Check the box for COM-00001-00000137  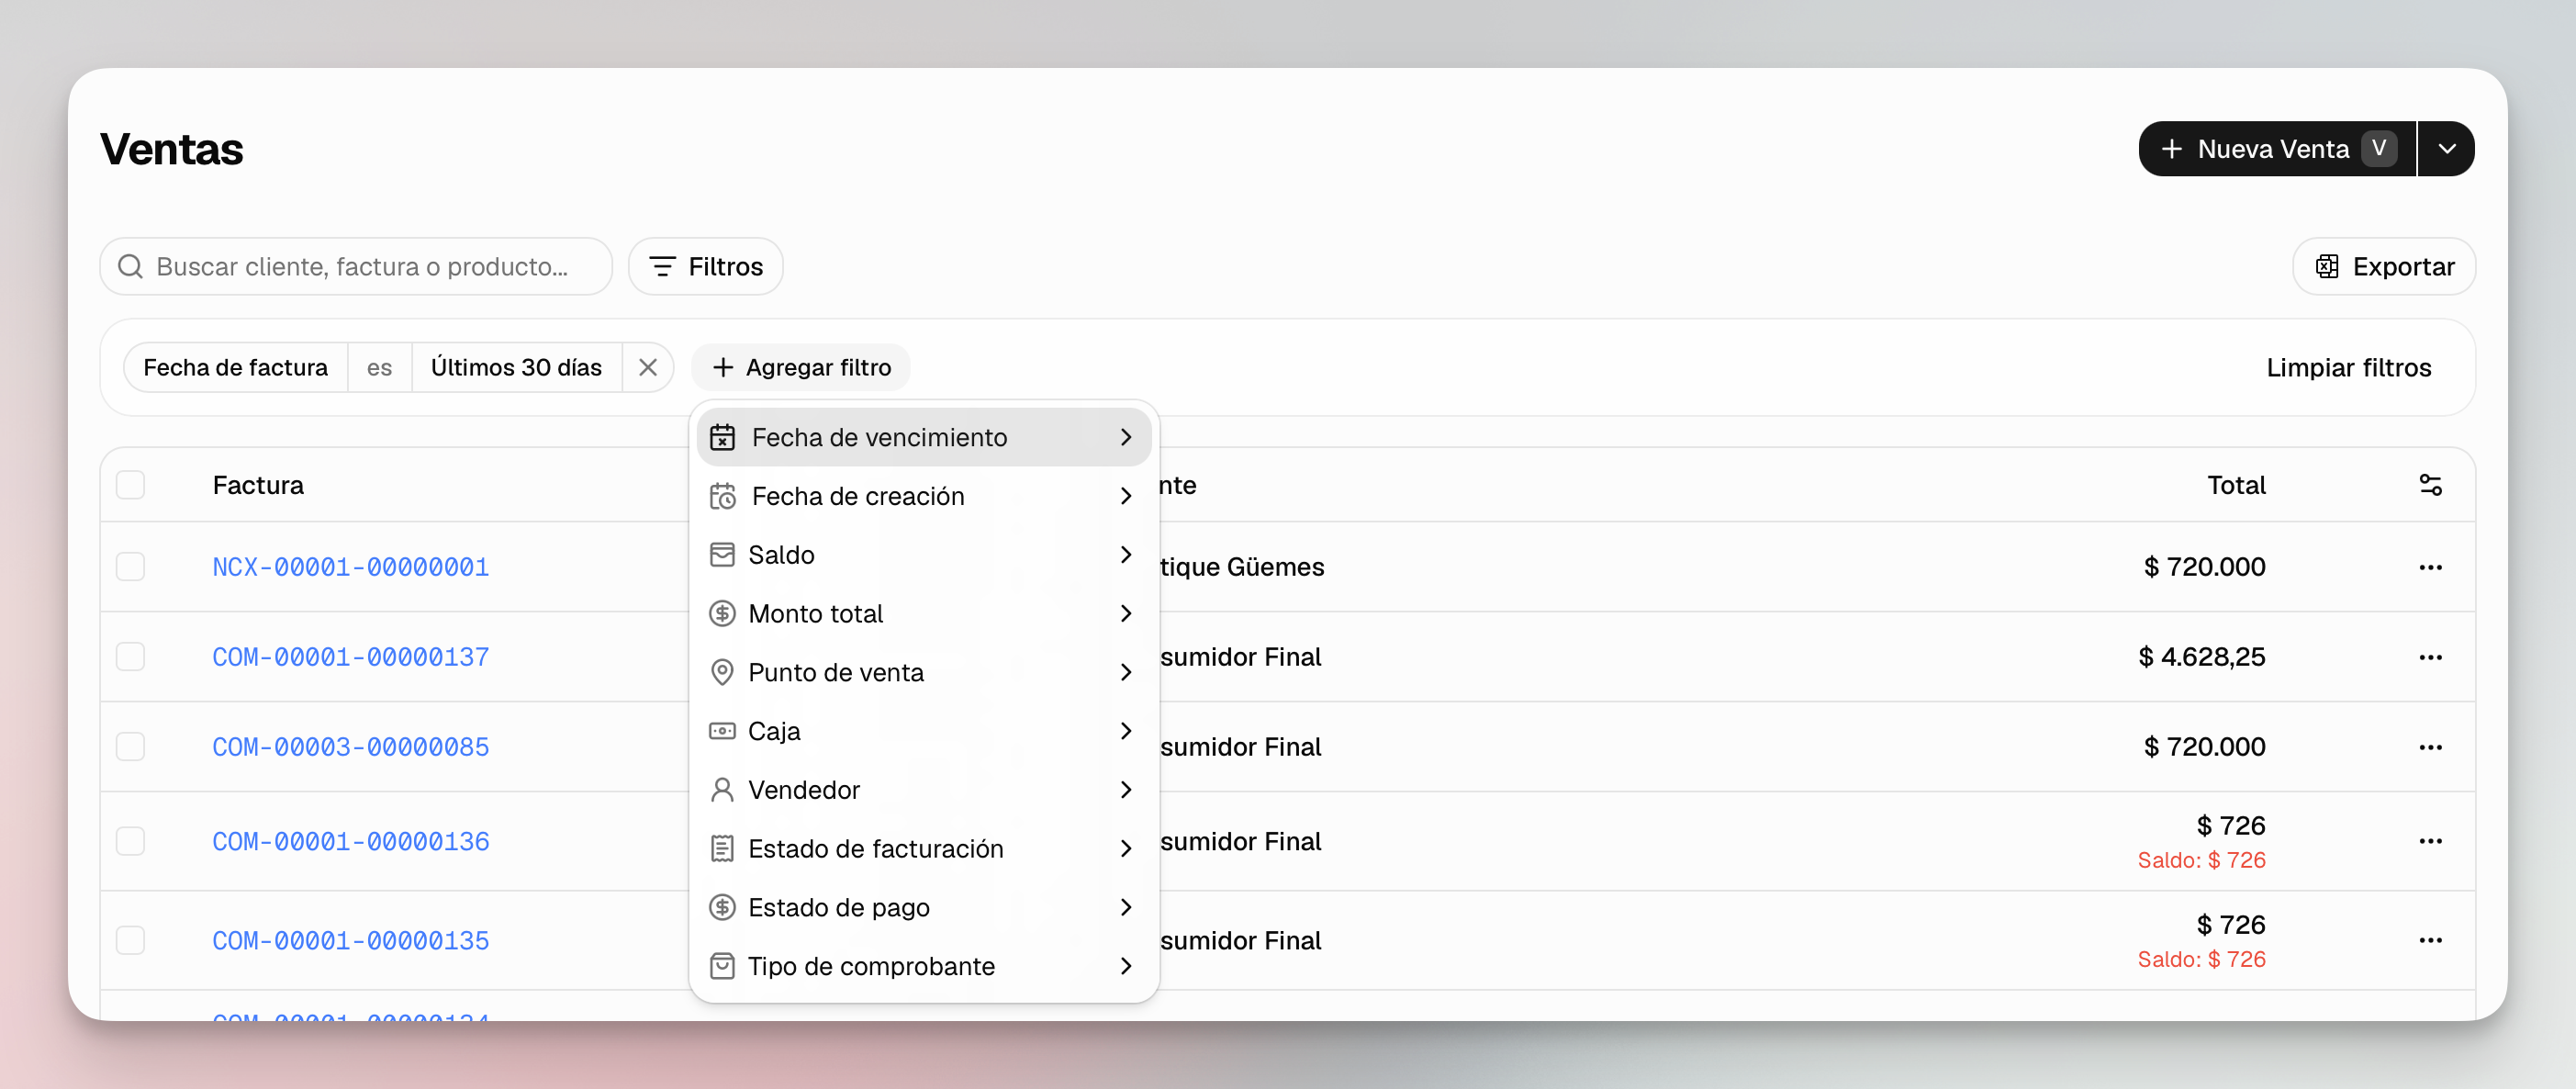click(130, 657)
